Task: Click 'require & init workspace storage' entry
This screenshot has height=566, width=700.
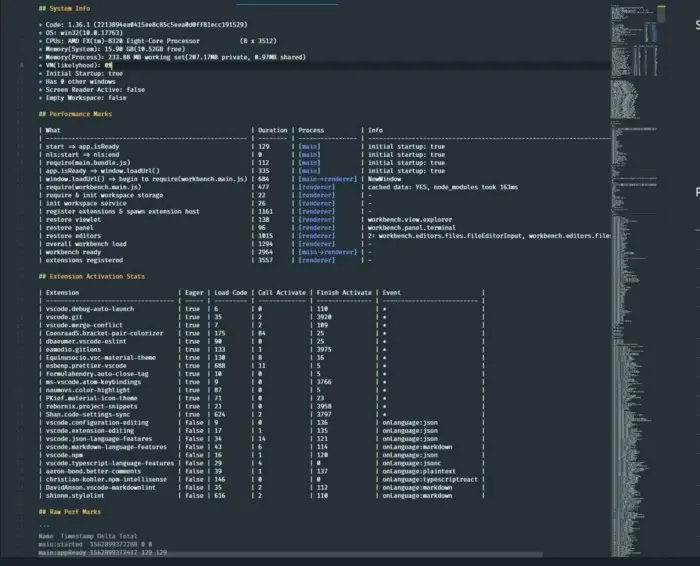Action: click(x=104, y=195)
